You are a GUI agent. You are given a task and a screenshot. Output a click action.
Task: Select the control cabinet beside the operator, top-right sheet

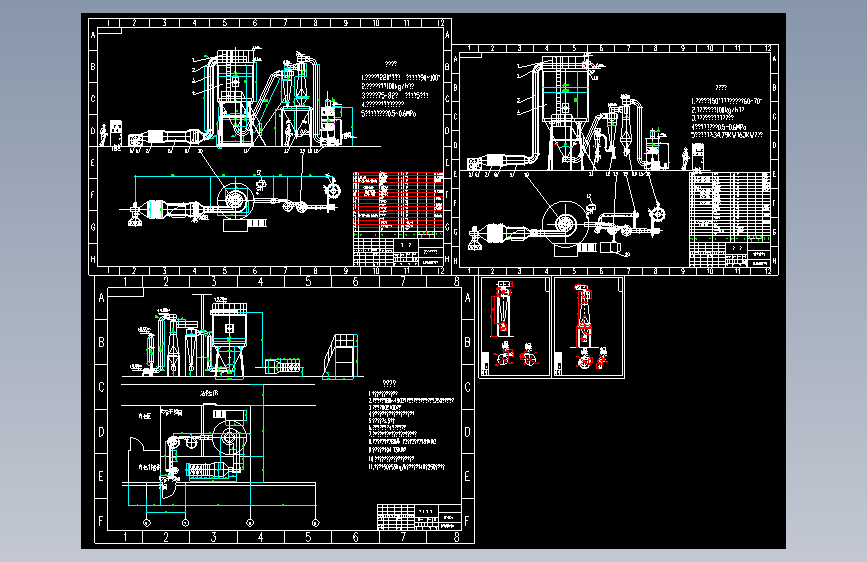click(x=698, y=157)
